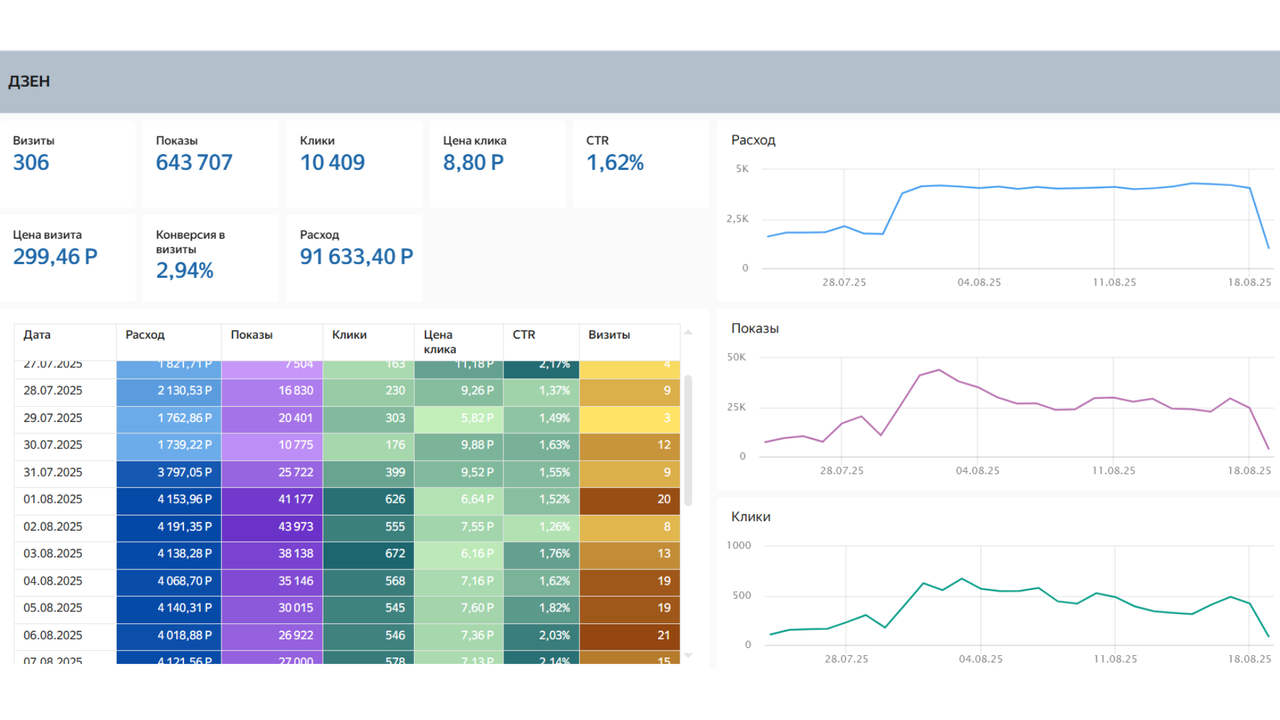The width and height of the screenshot is (1280, 720).
Task: Select the Клики 10 409 indicator card
Action: pyautogui.click(x=354, y=164)
